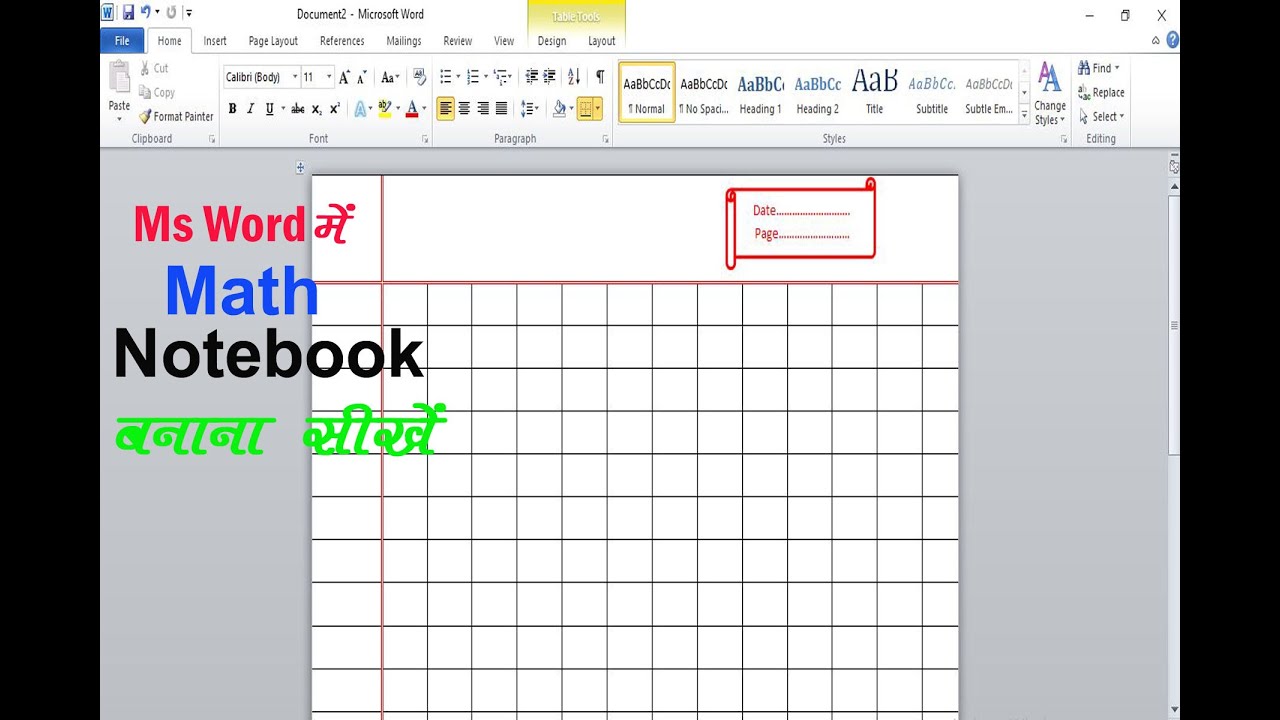Apply the Title style
The image size is (1280, 720).
[x=875, y=93]
